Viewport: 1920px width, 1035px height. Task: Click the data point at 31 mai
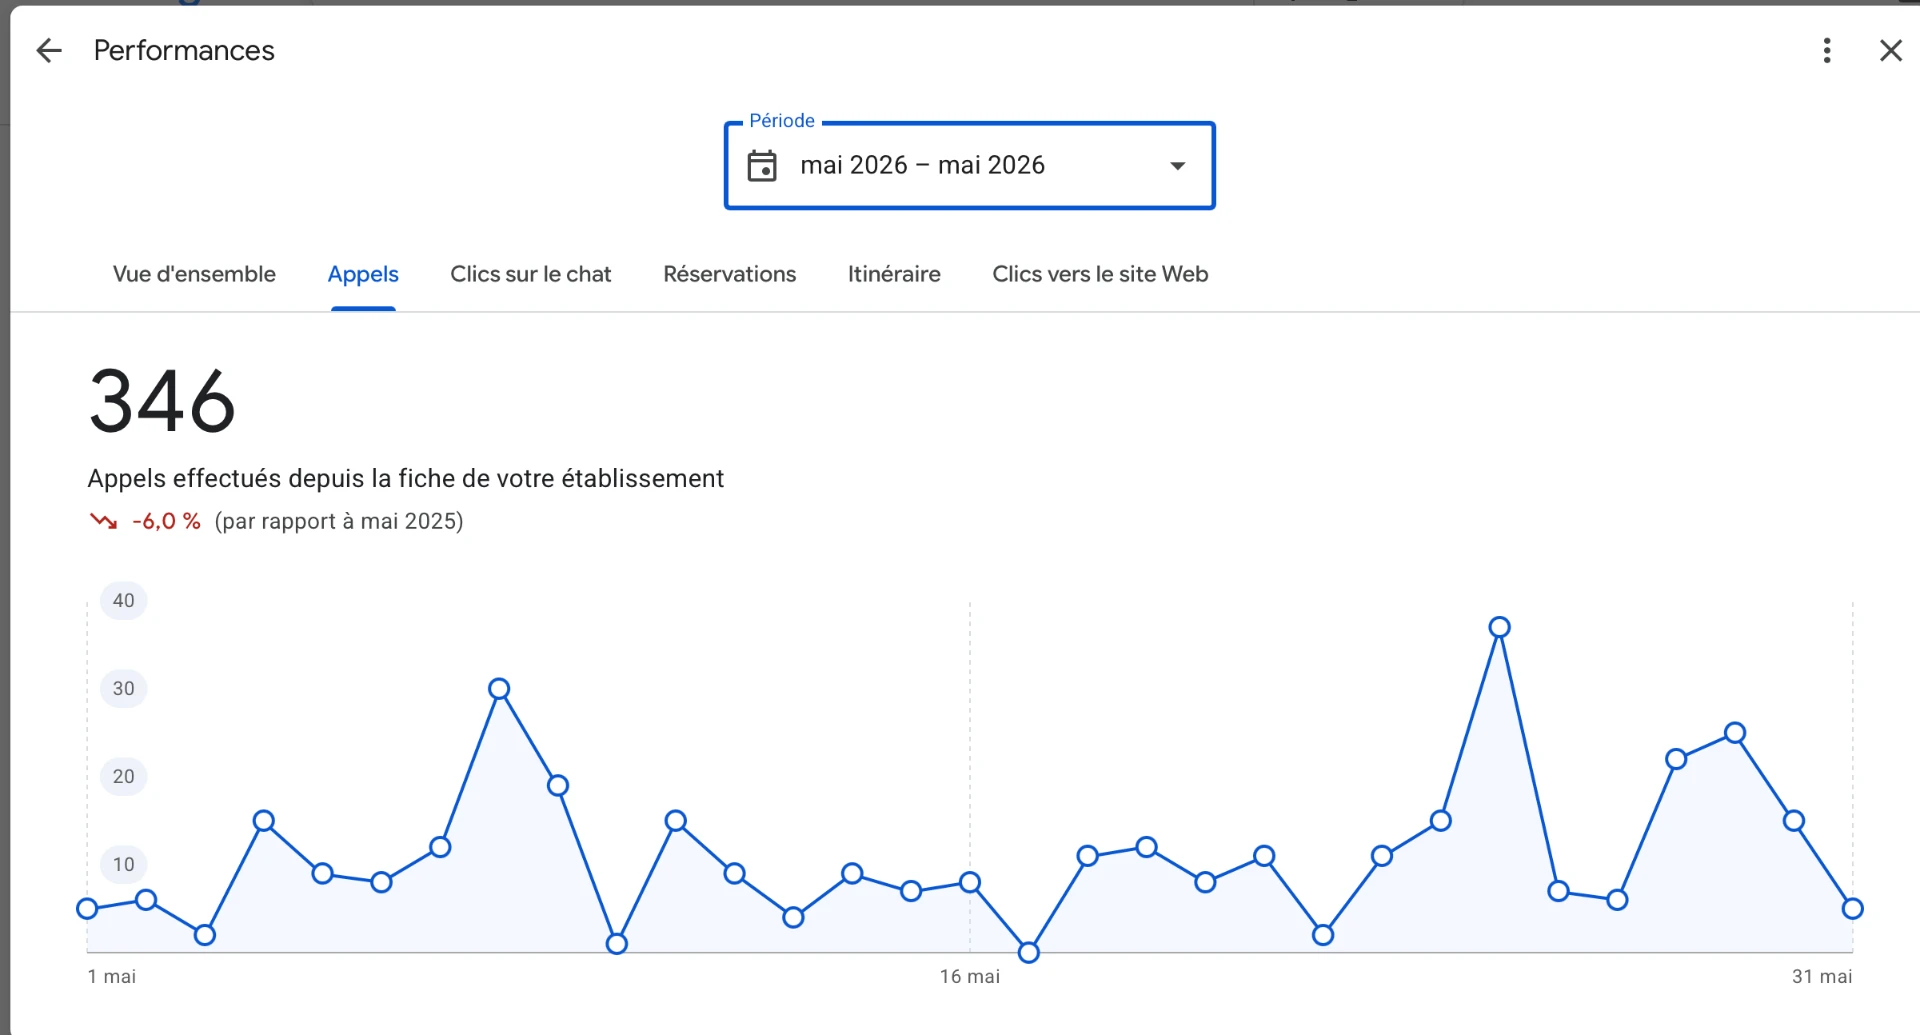(x=1852, y=908)
